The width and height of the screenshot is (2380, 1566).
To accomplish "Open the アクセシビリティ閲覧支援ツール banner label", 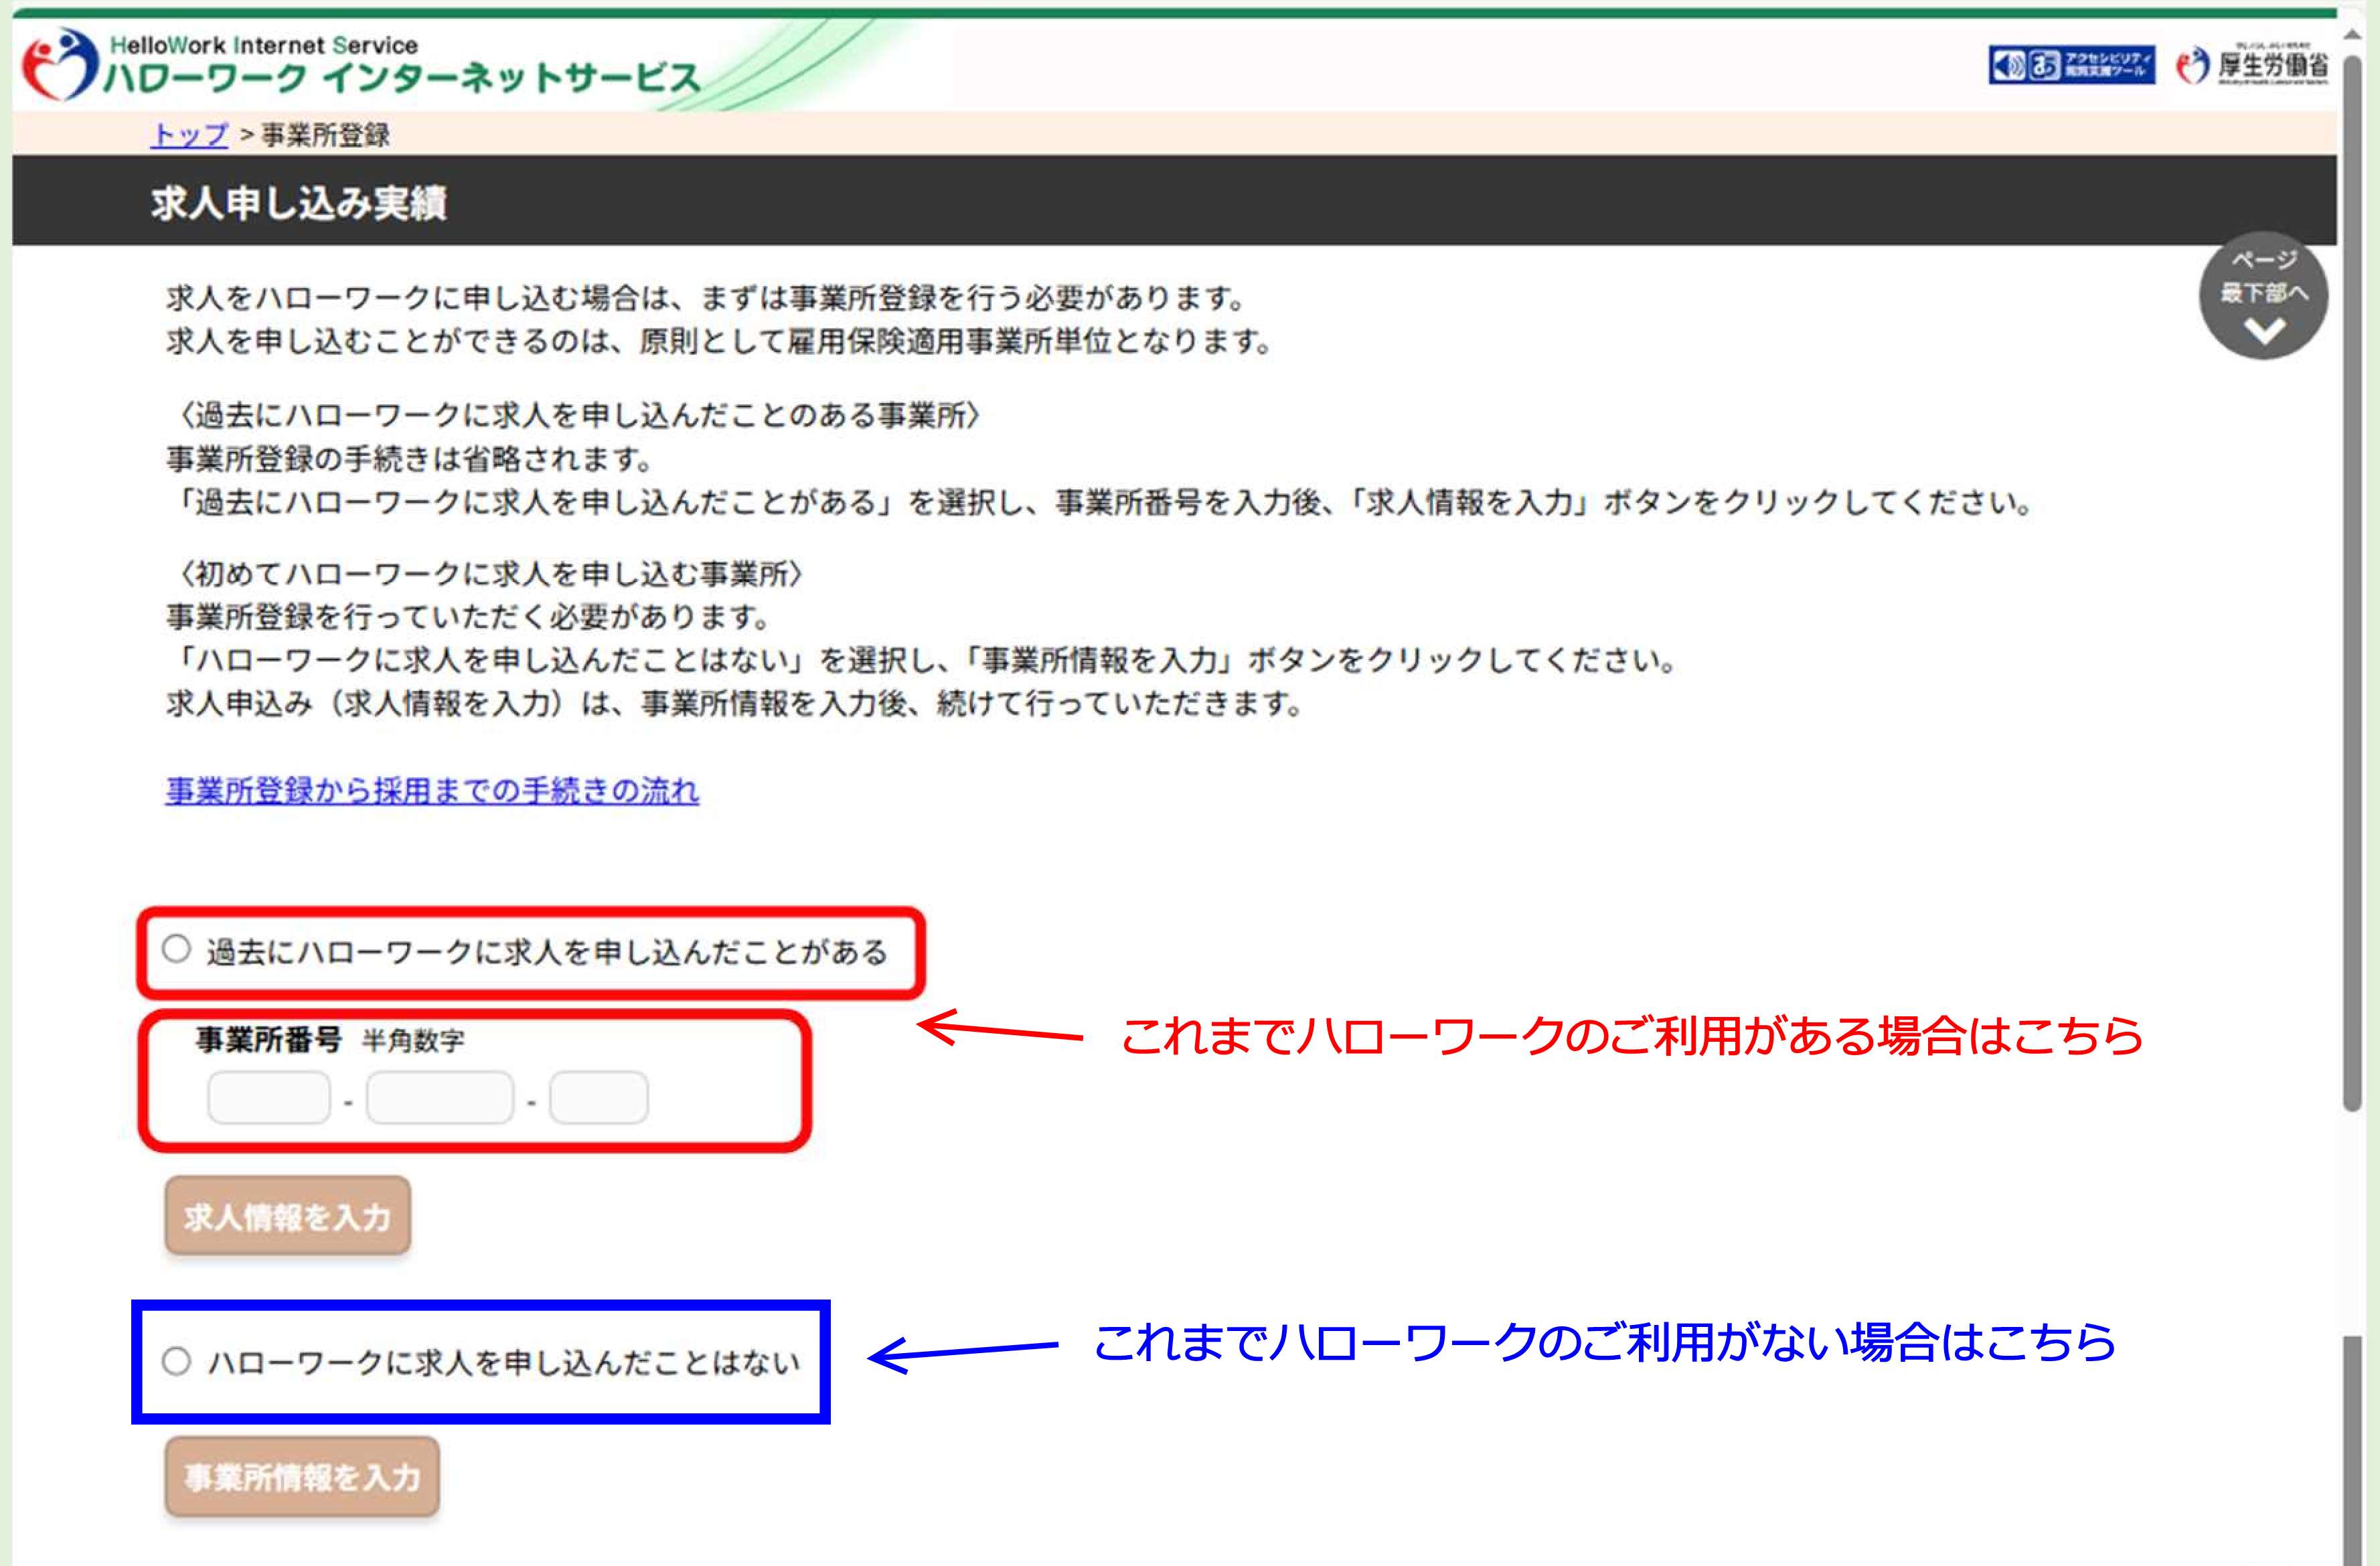I will click(2108, 66).
